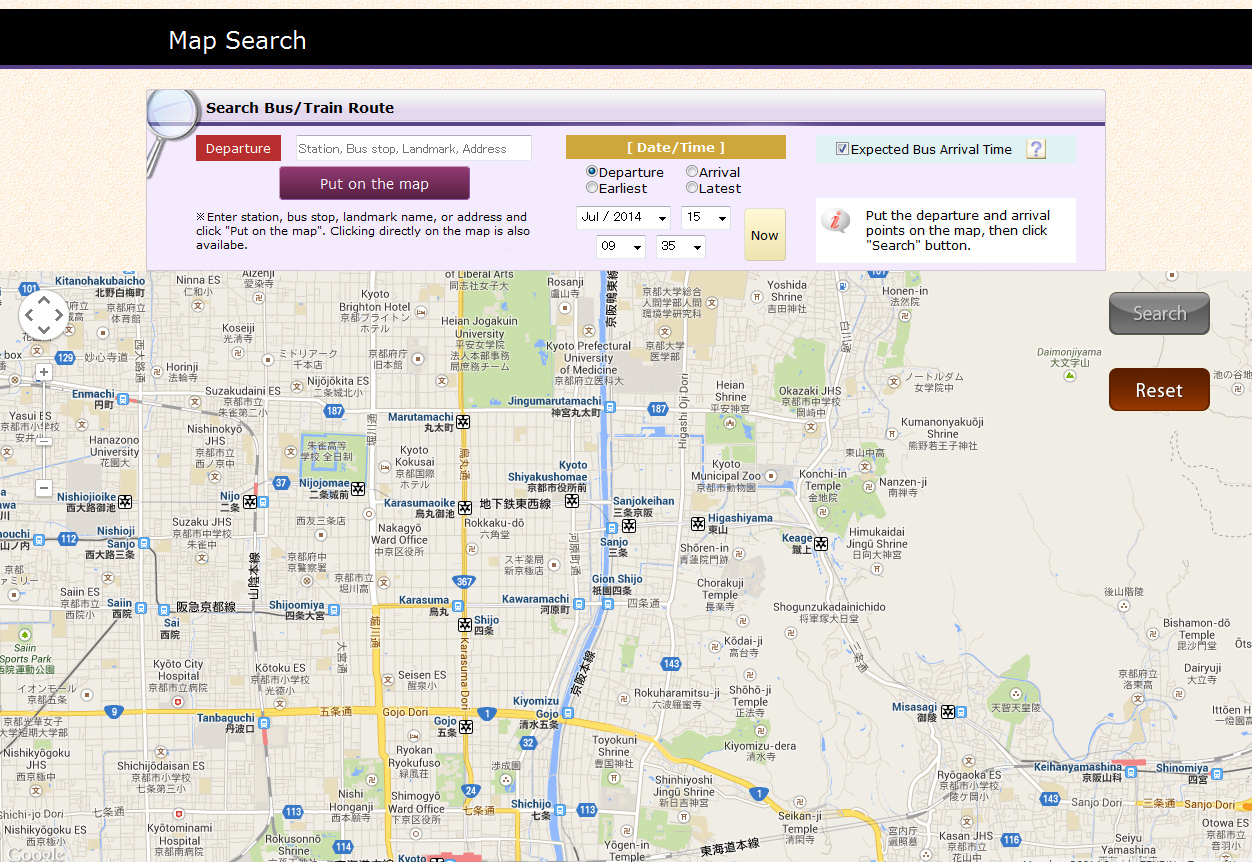Pan the map right with the arrow
The width and height of the screenshot is (1252, 862).
coord(60,315)
